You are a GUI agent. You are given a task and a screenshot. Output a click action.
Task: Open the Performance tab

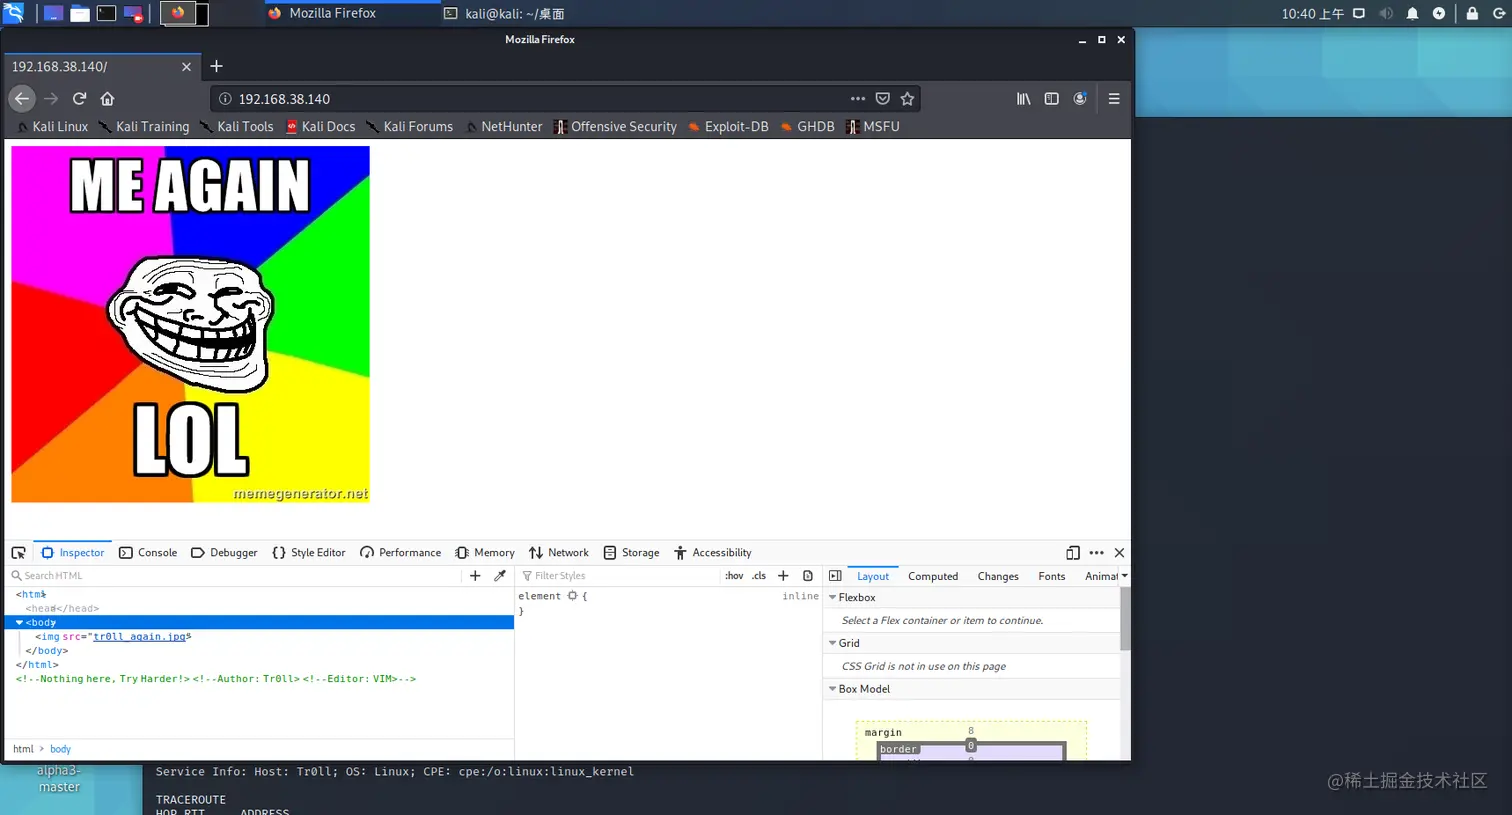pos(400,552)
